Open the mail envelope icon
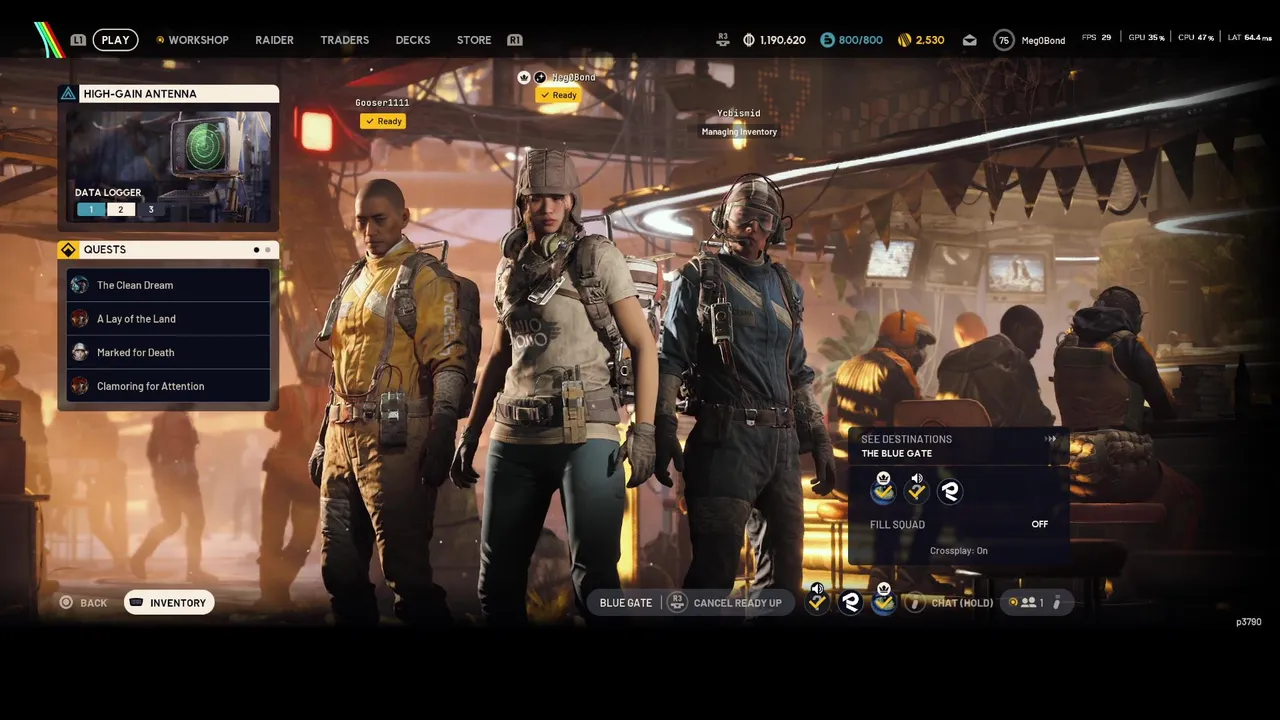1280x720 pixels. (x=969, y=40)
